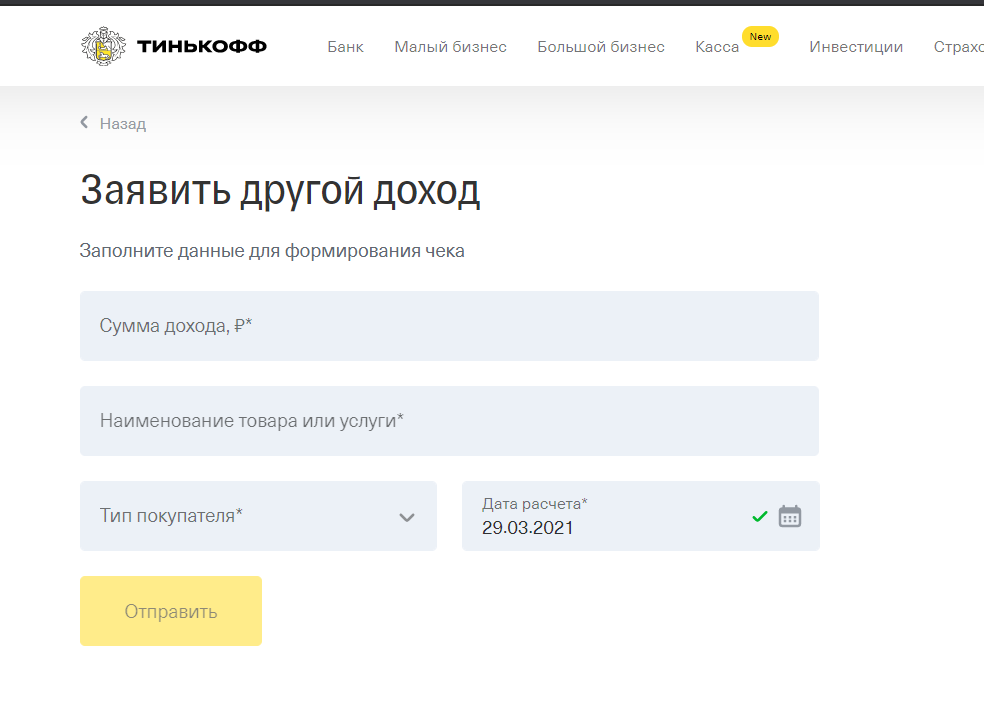Image resolution: width=984 pixels, height=714 pixels.
Task: Open the Малый бизнес menu item
Action: (451, 47)
